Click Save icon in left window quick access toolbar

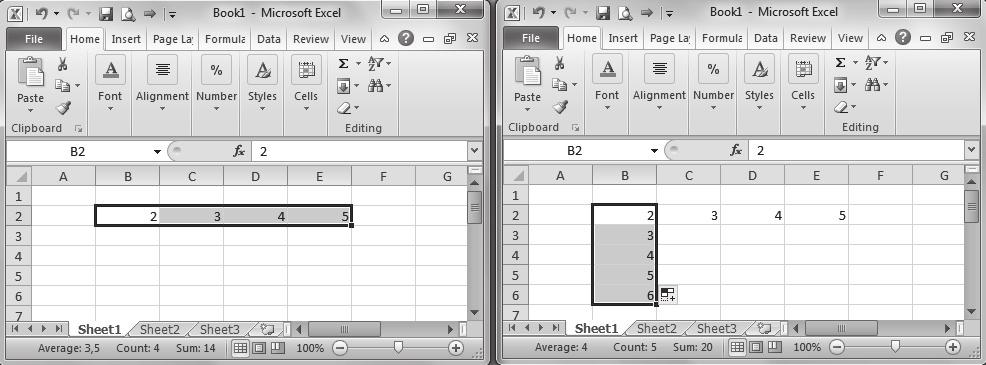coord(106,13)
